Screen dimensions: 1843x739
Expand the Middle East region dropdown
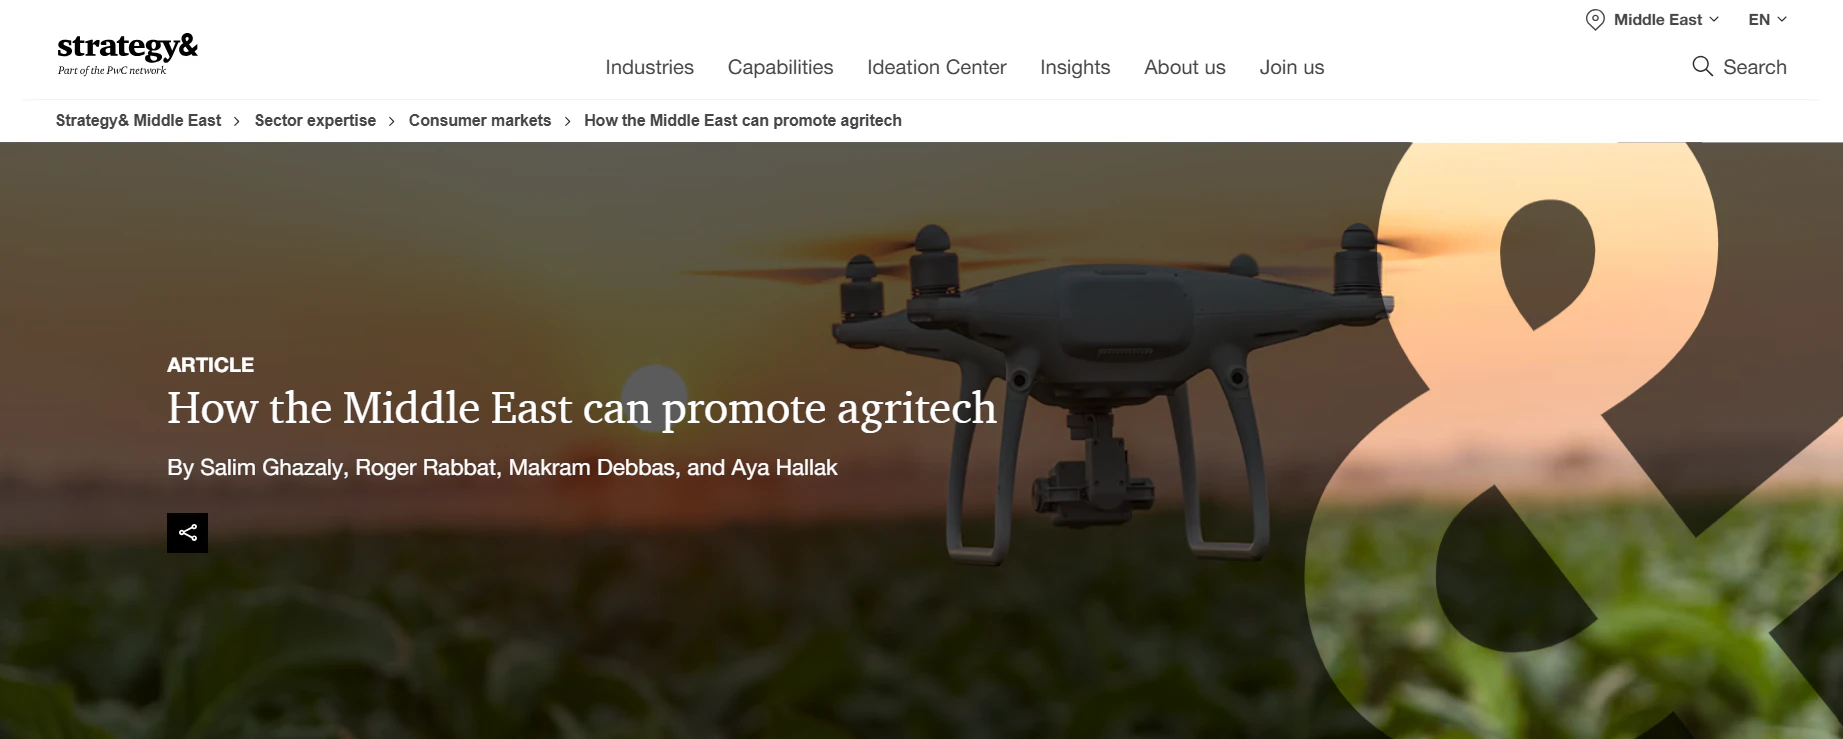(1667, 20)
